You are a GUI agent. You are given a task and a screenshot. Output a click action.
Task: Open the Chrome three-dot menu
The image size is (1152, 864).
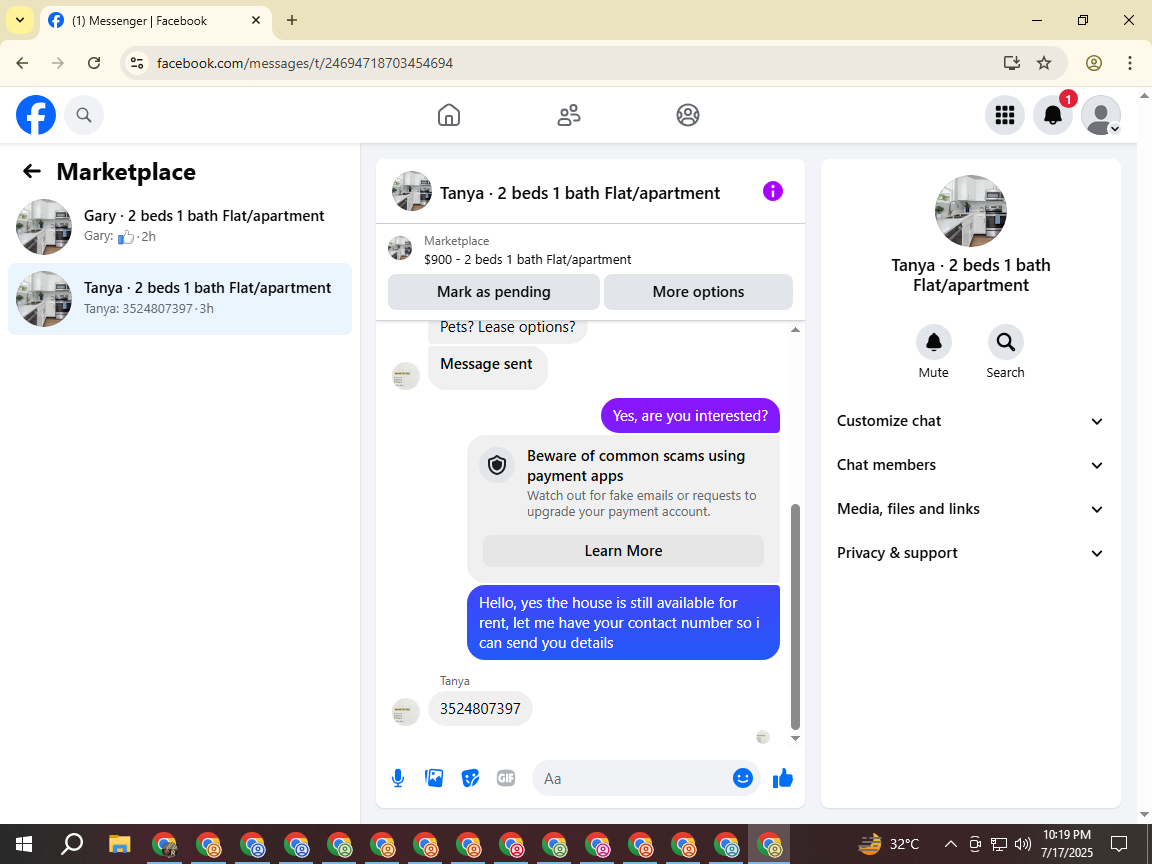(x=1130, y=63)
